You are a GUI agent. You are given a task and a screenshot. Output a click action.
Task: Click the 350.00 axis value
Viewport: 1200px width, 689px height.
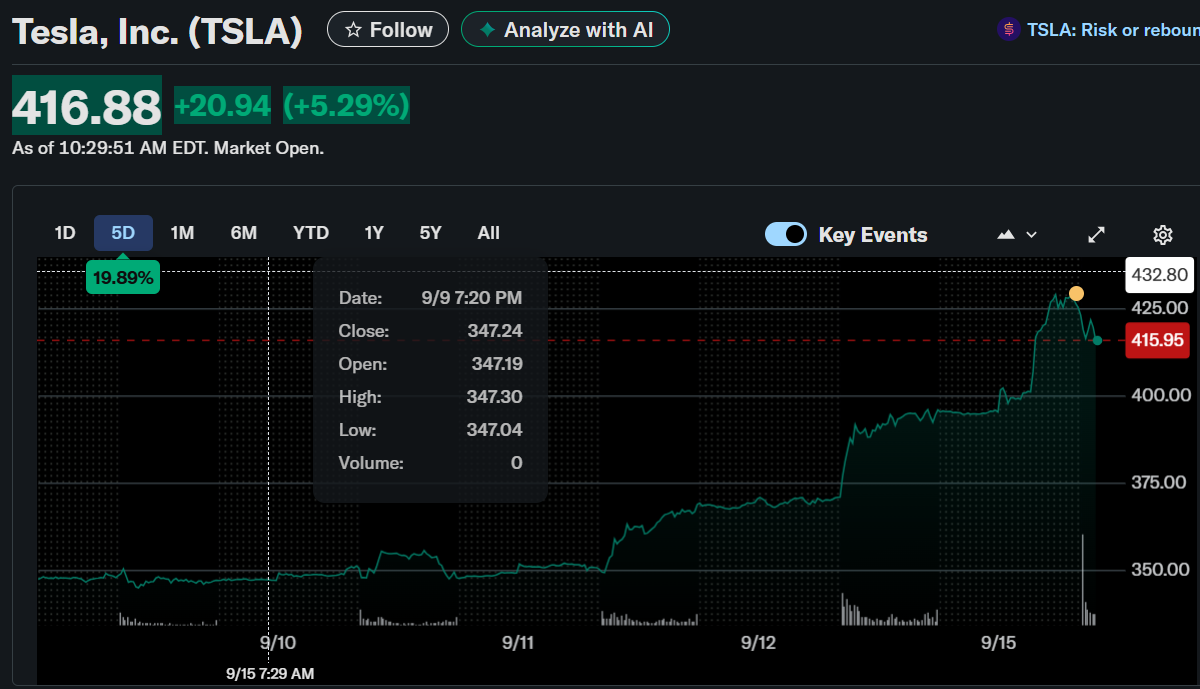(1160, 569)
